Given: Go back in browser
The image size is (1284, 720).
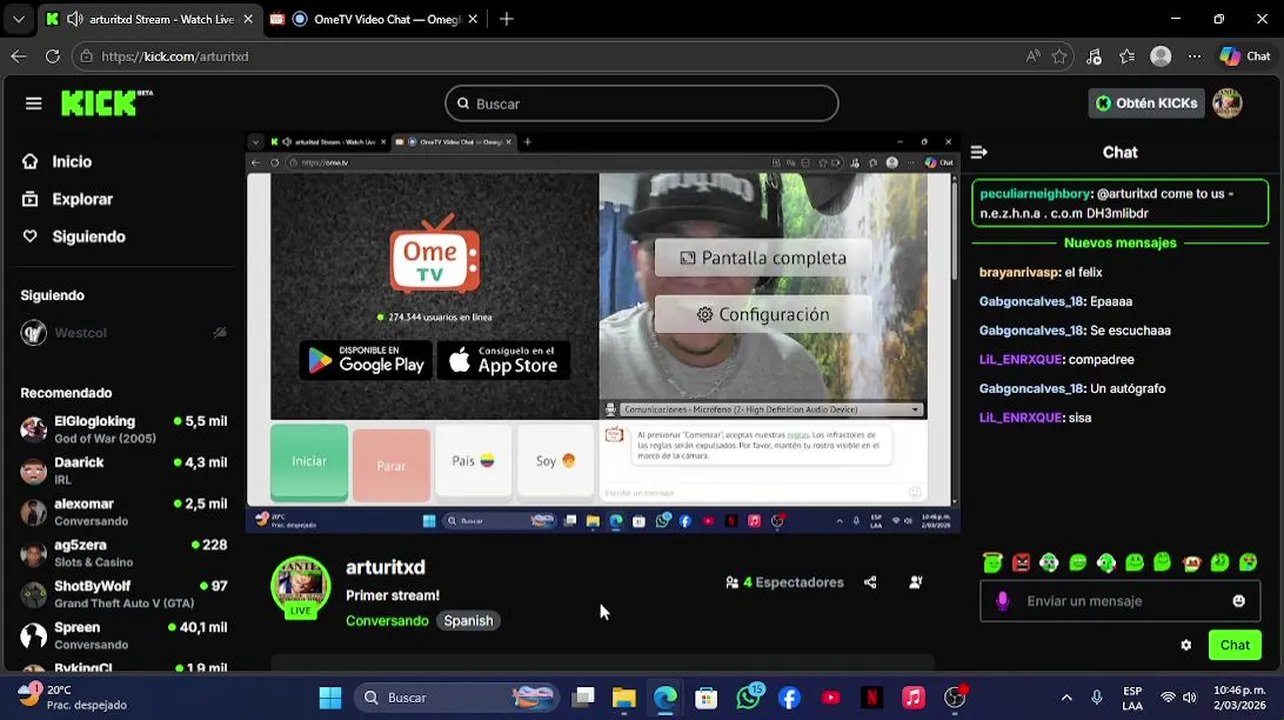Looking at the screenshot, I should [x=19, y=56].
